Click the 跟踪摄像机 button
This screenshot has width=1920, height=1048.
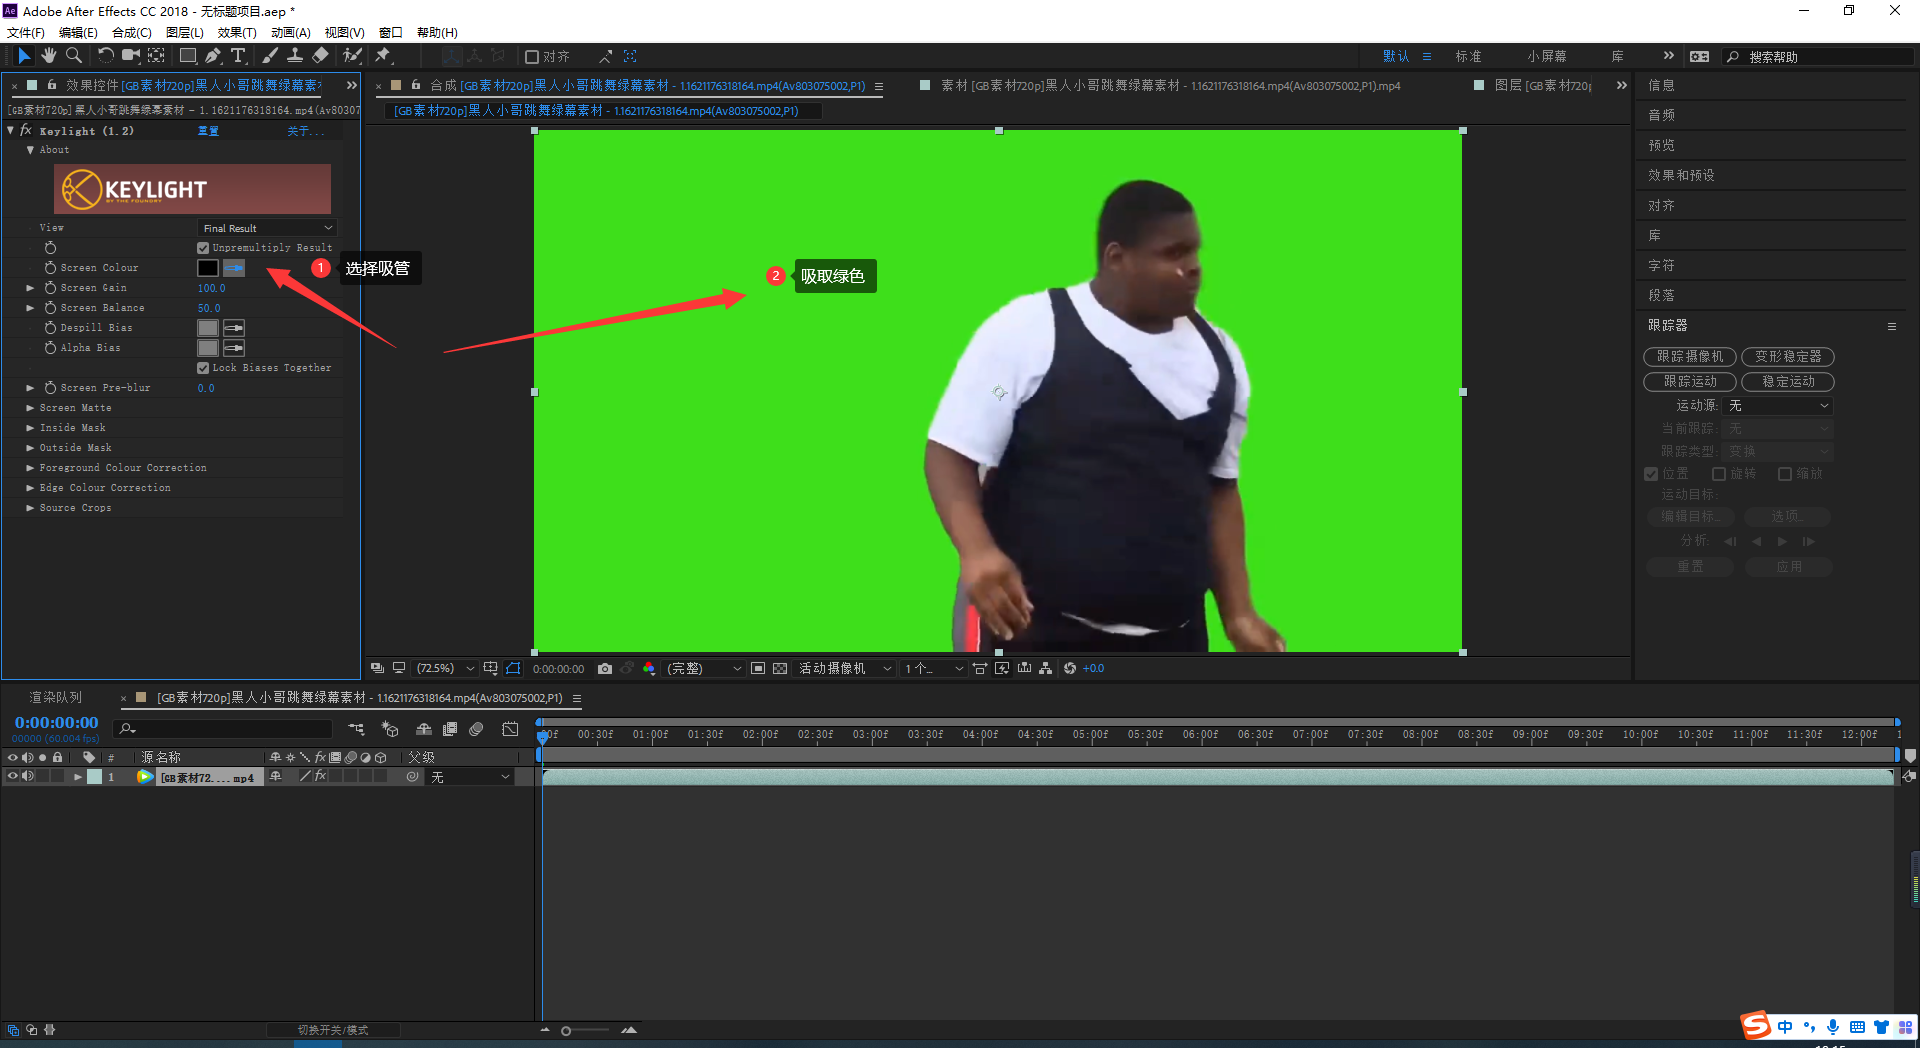point(1689,357)
